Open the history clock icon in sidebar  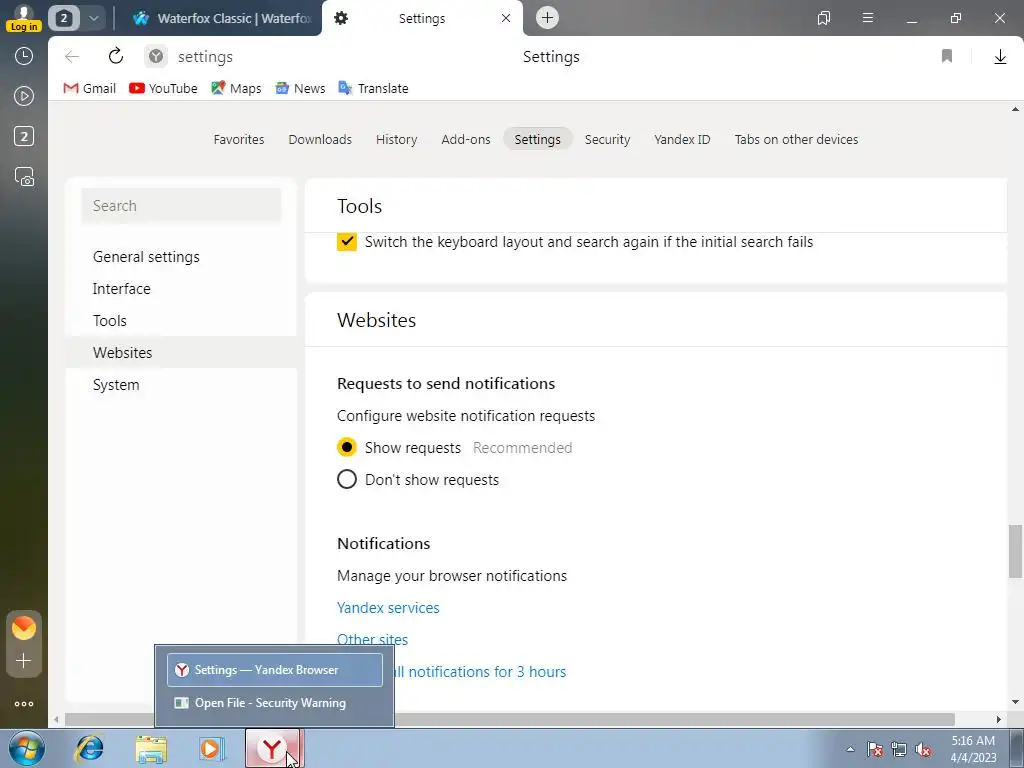click(x=24, y=56)
